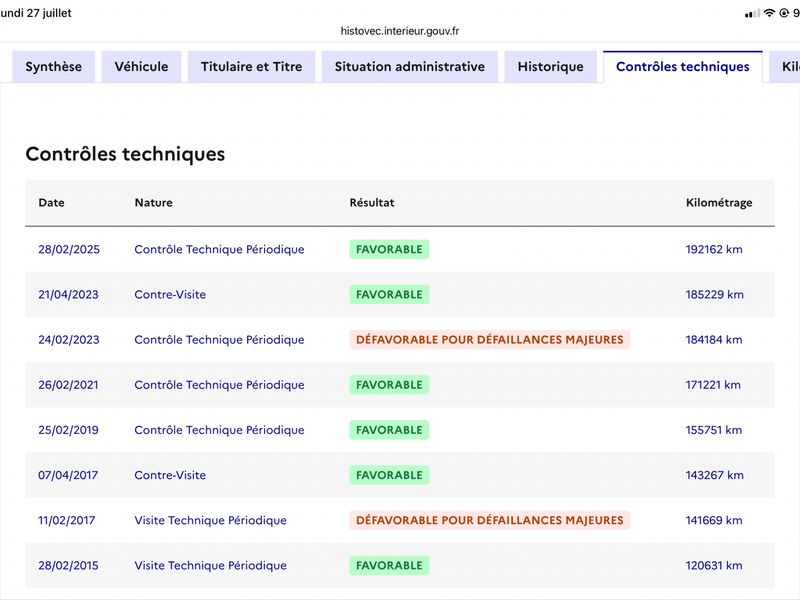Click the Date column header
This screenshot has height=600, width=800.
pyautogui.click(x=52, y=203)
